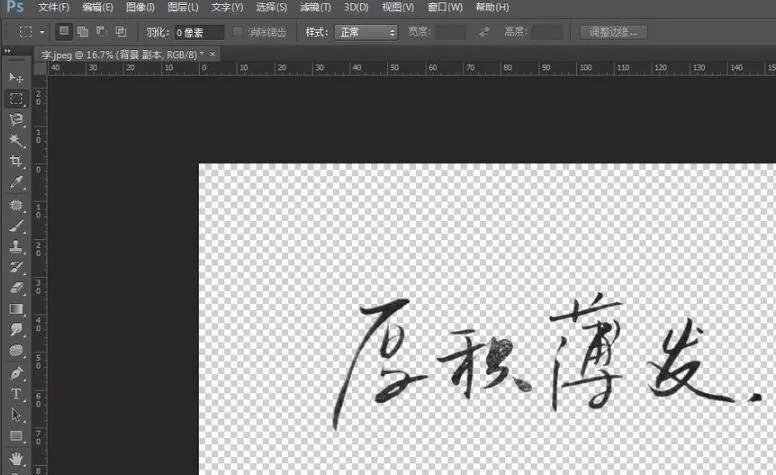Click swap width and height icon
Viewport: 776px width, 475px height.
(x=484, y=32)
